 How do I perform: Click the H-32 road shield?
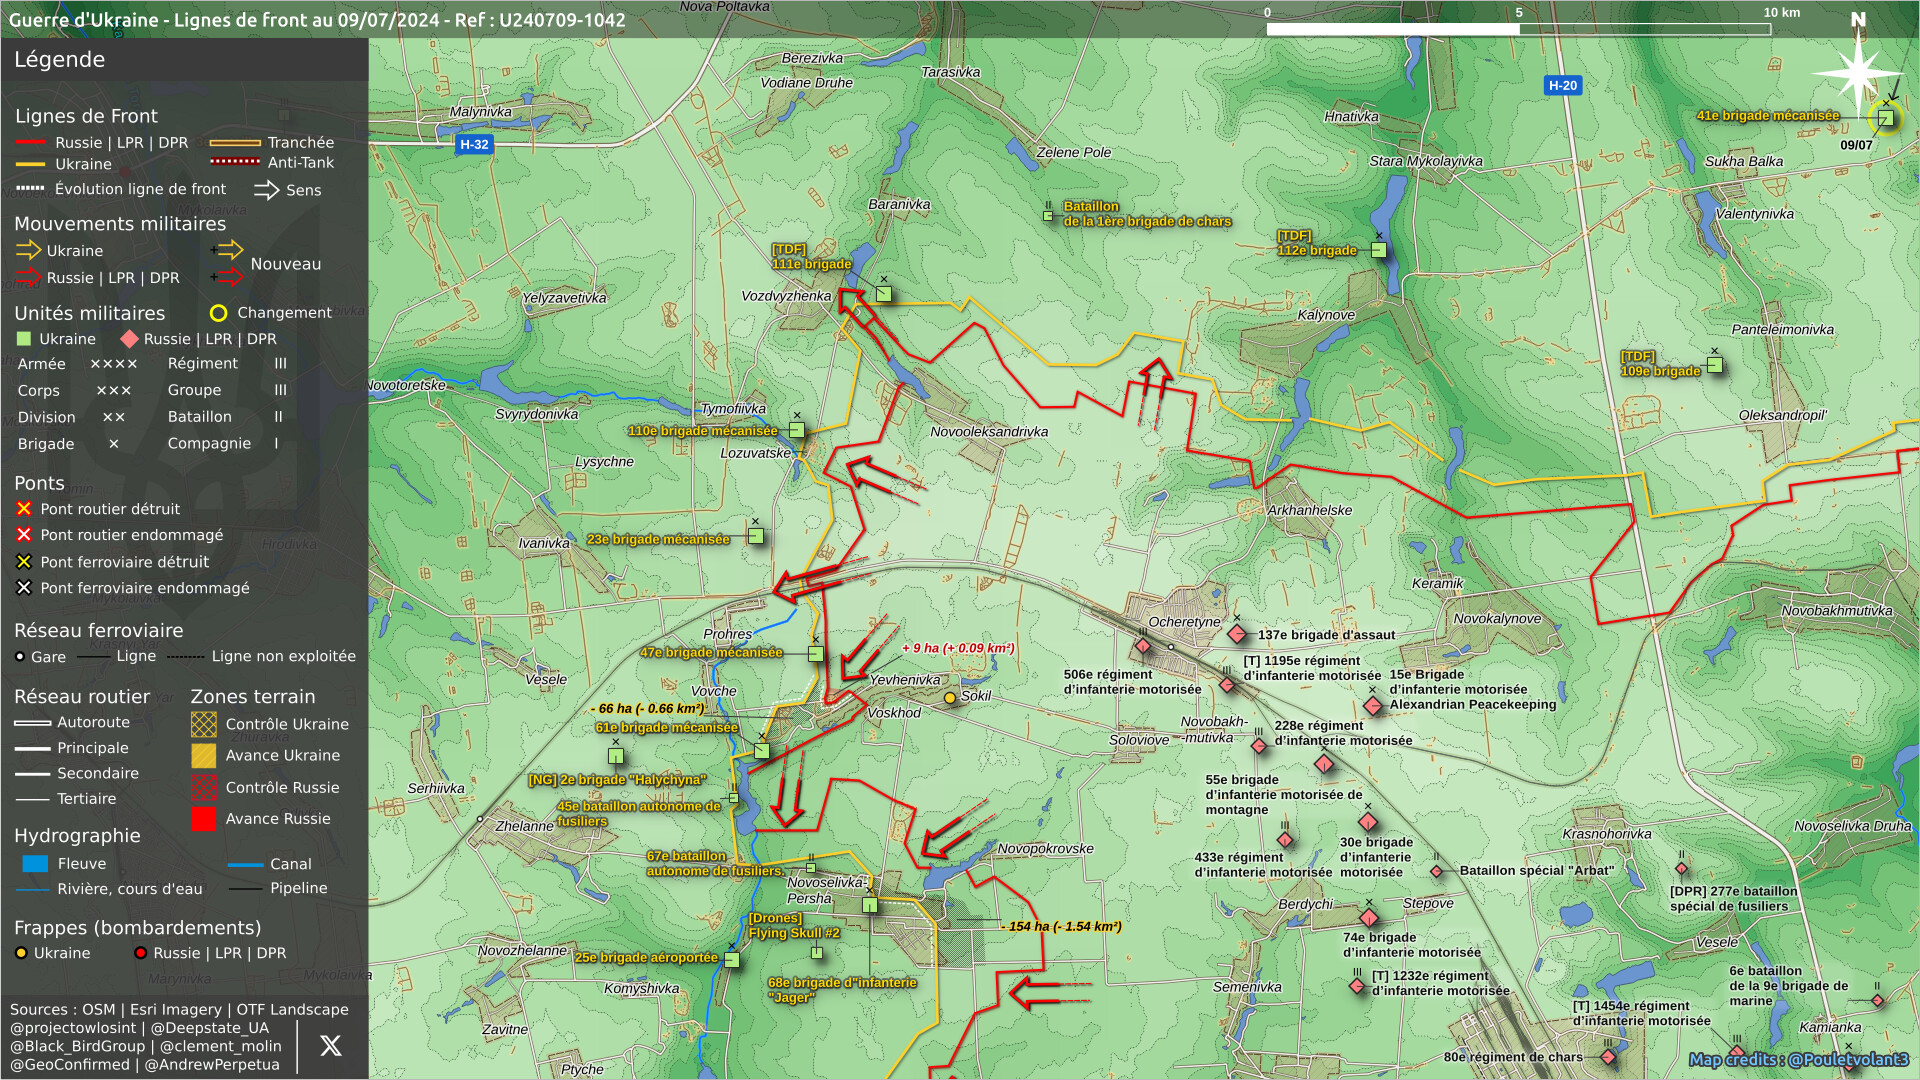[474, 144]
